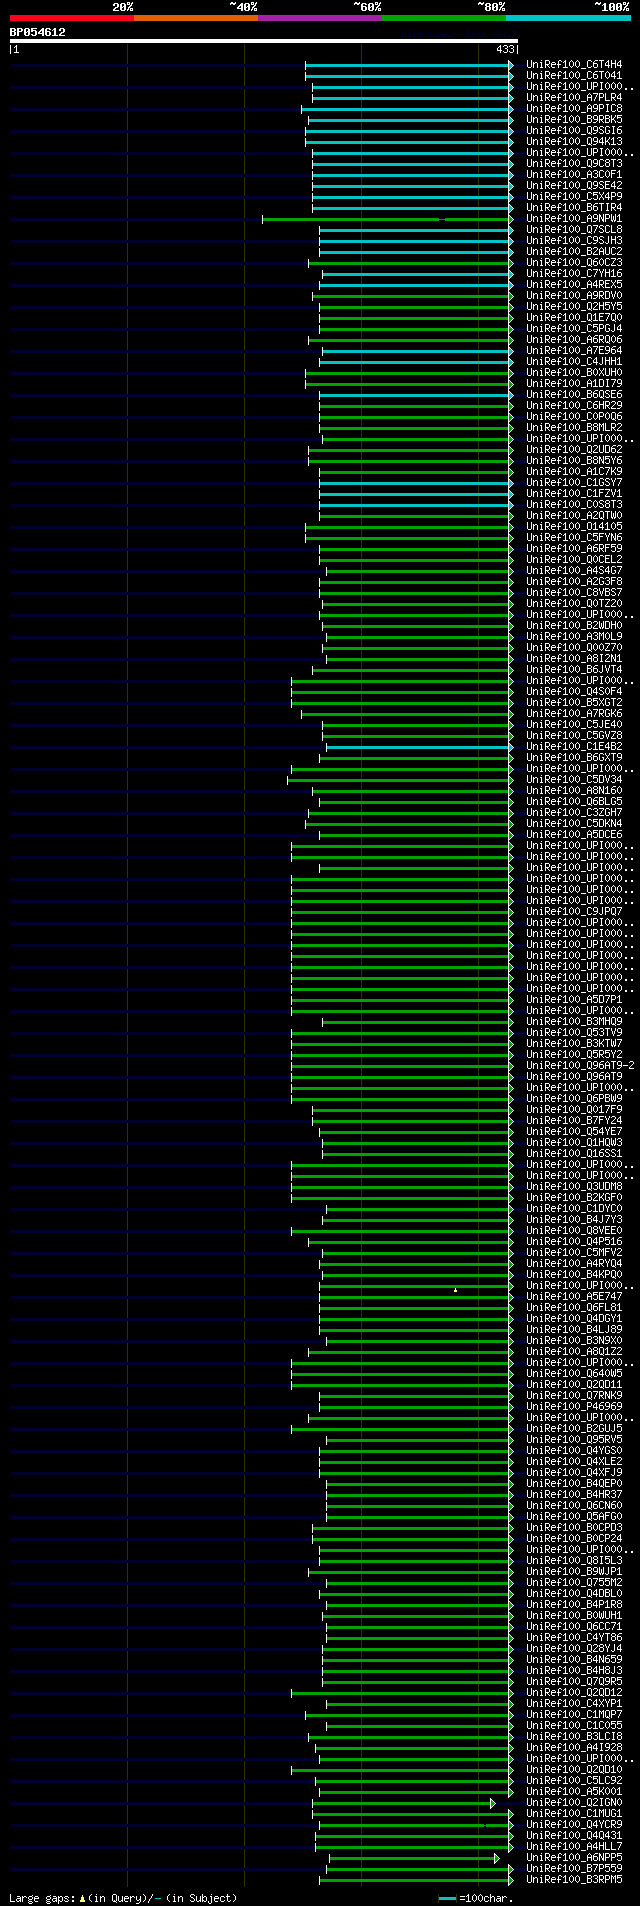Open hit UniRef100_Q14105

click(x=574, y=526)
